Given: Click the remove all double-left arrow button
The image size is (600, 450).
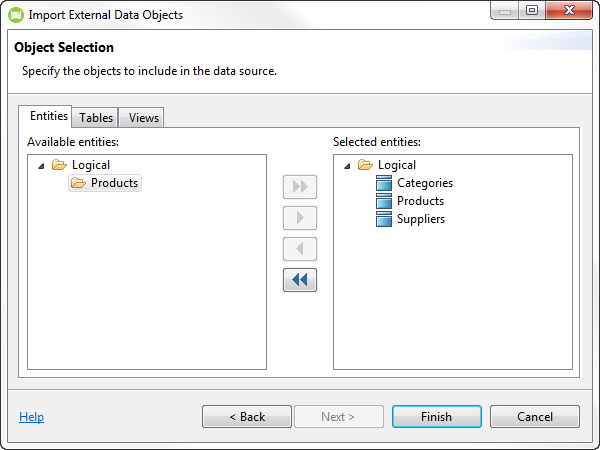Looking at the screenshot, I should 300,280.
